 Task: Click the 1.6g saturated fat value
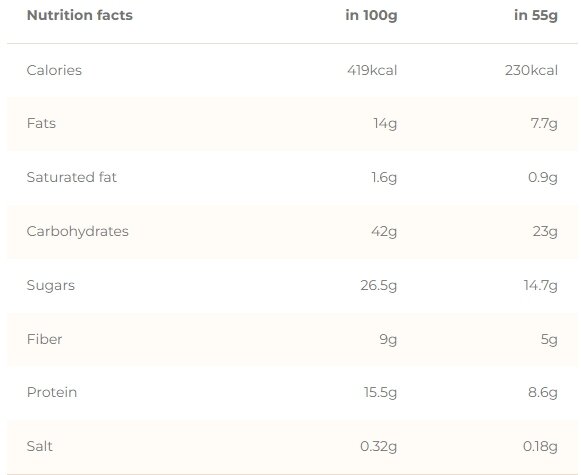(x=384, y=178)
